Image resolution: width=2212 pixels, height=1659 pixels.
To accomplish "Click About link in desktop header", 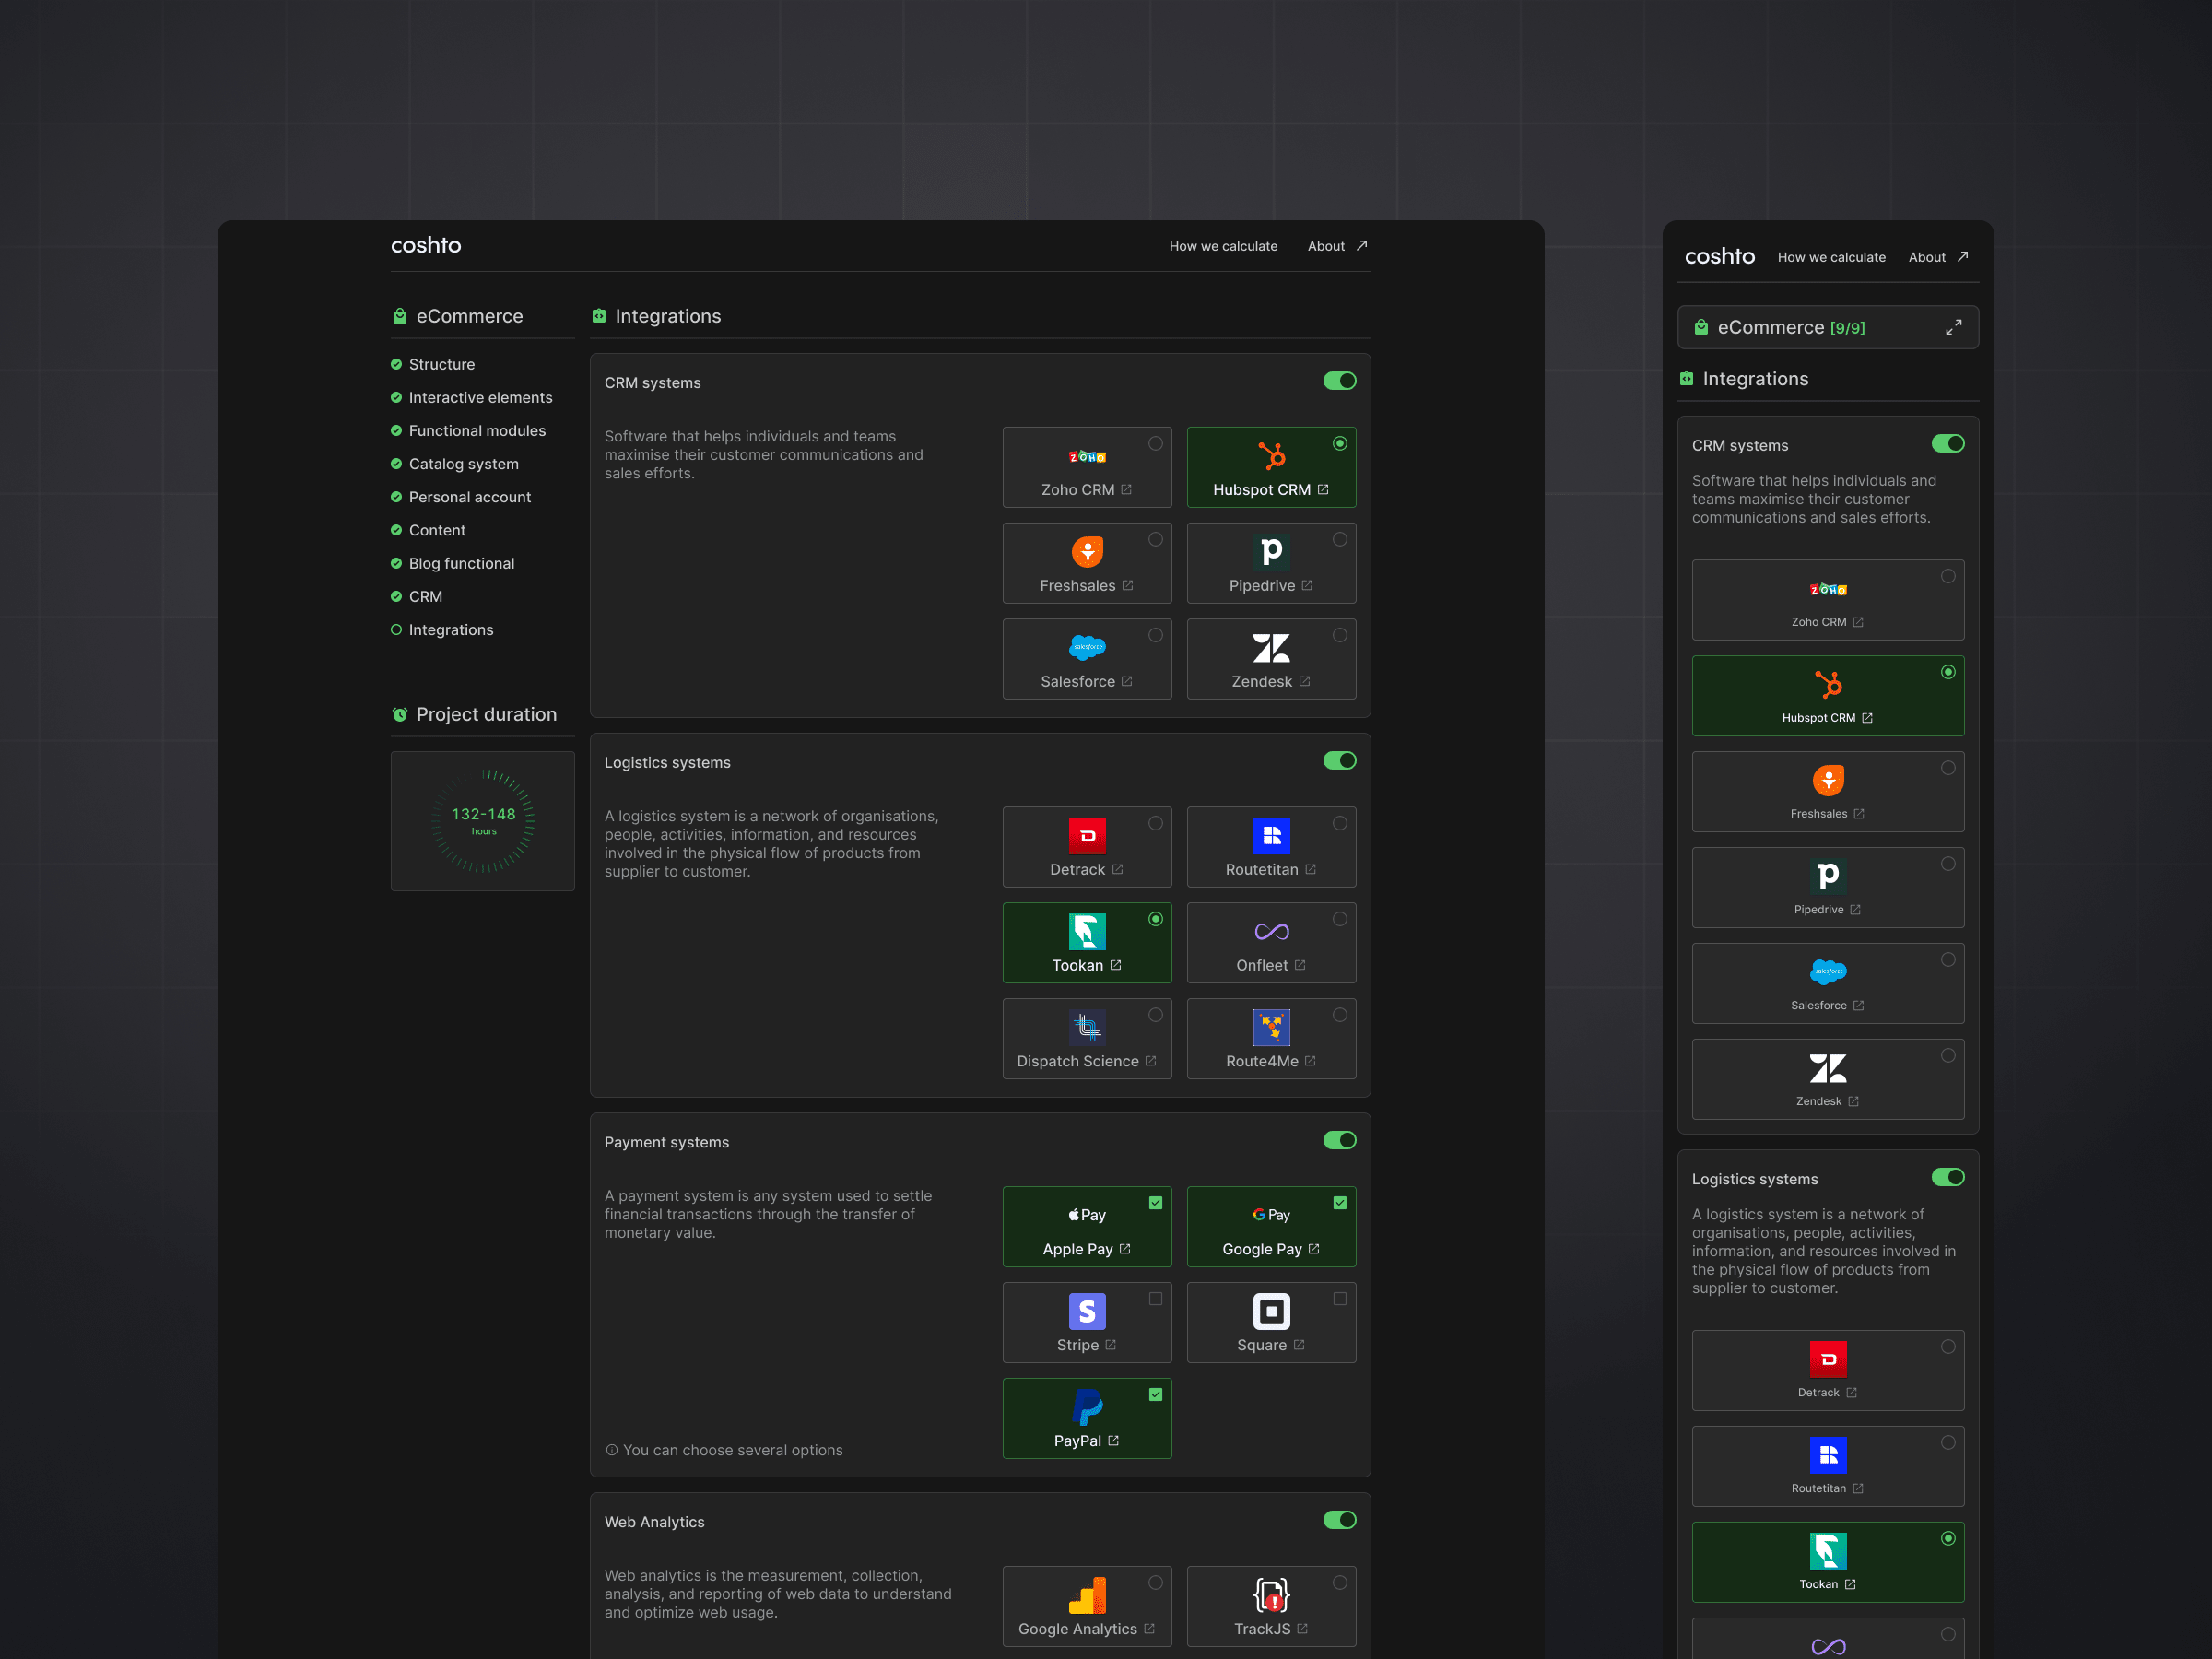I will click(1326, 247).
